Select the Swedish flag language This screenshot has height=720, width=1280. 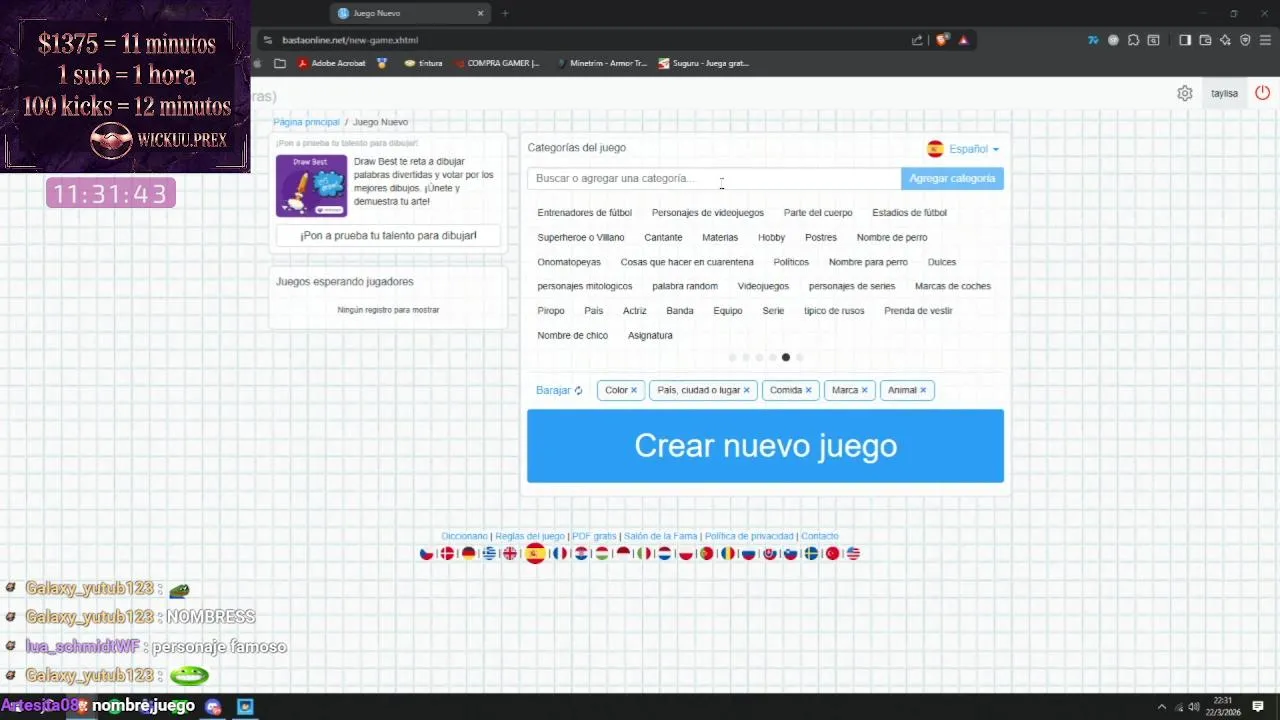point(811,554)
